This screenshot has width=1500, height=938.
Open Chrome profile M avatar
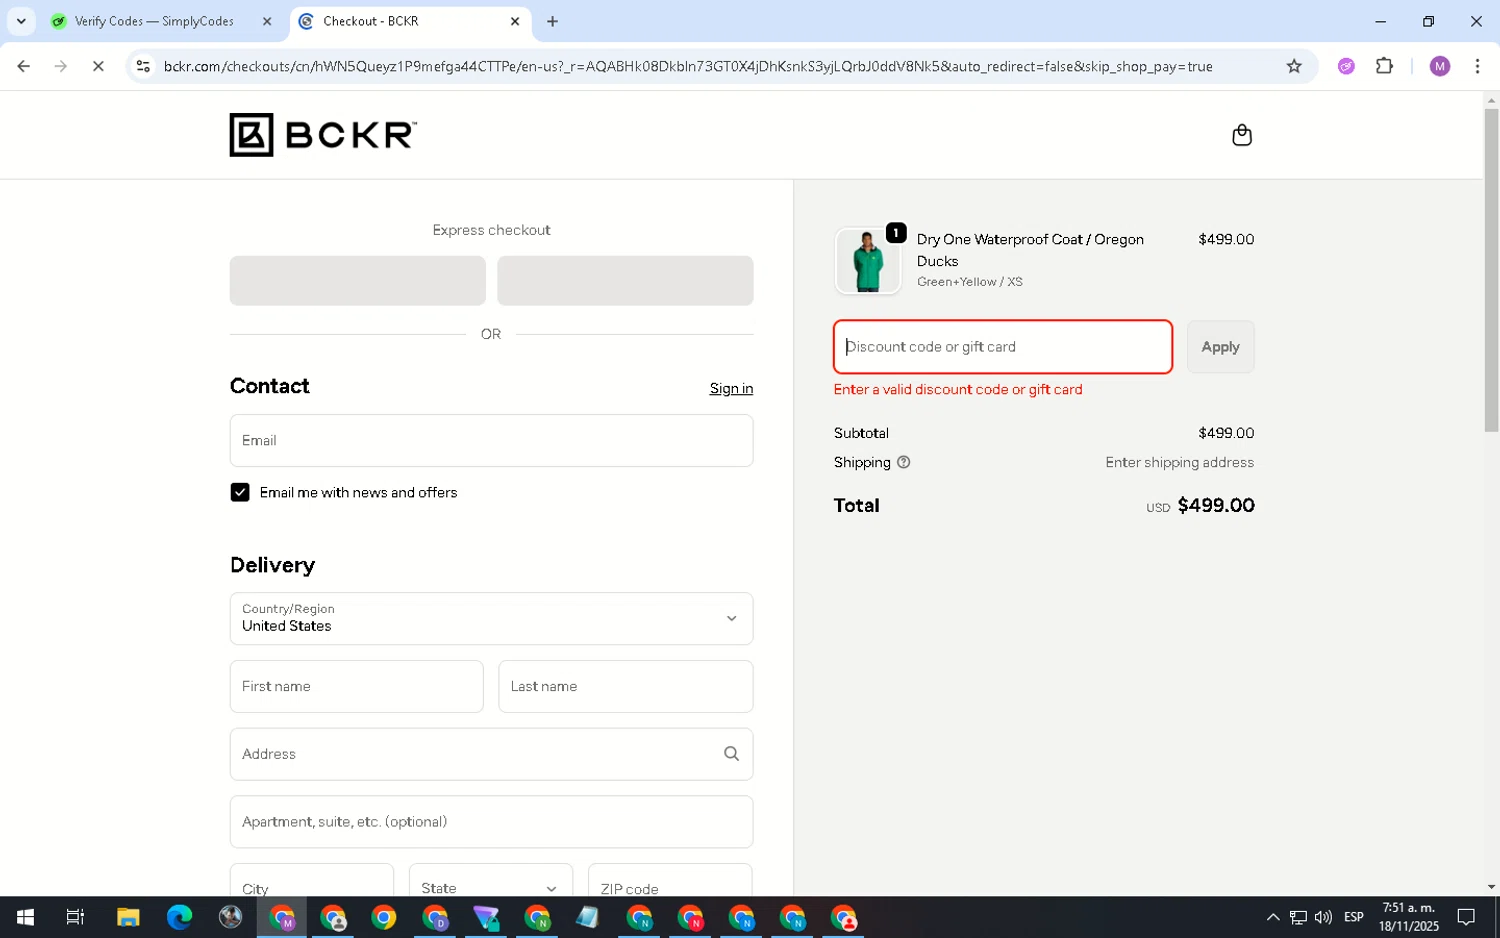pos(1440,66)
